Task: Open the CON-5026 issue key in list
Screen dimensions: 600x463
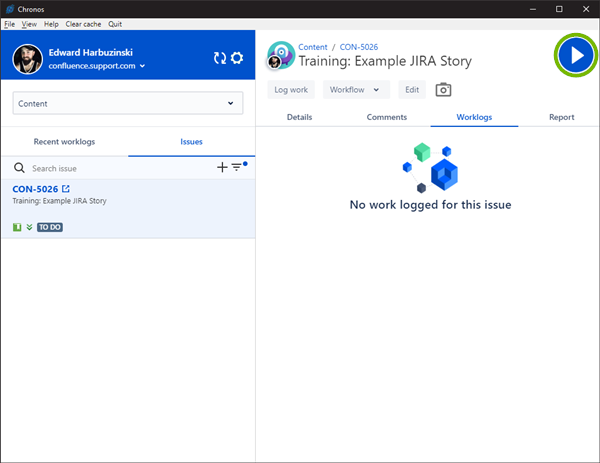Action: (x=35, y=189)
